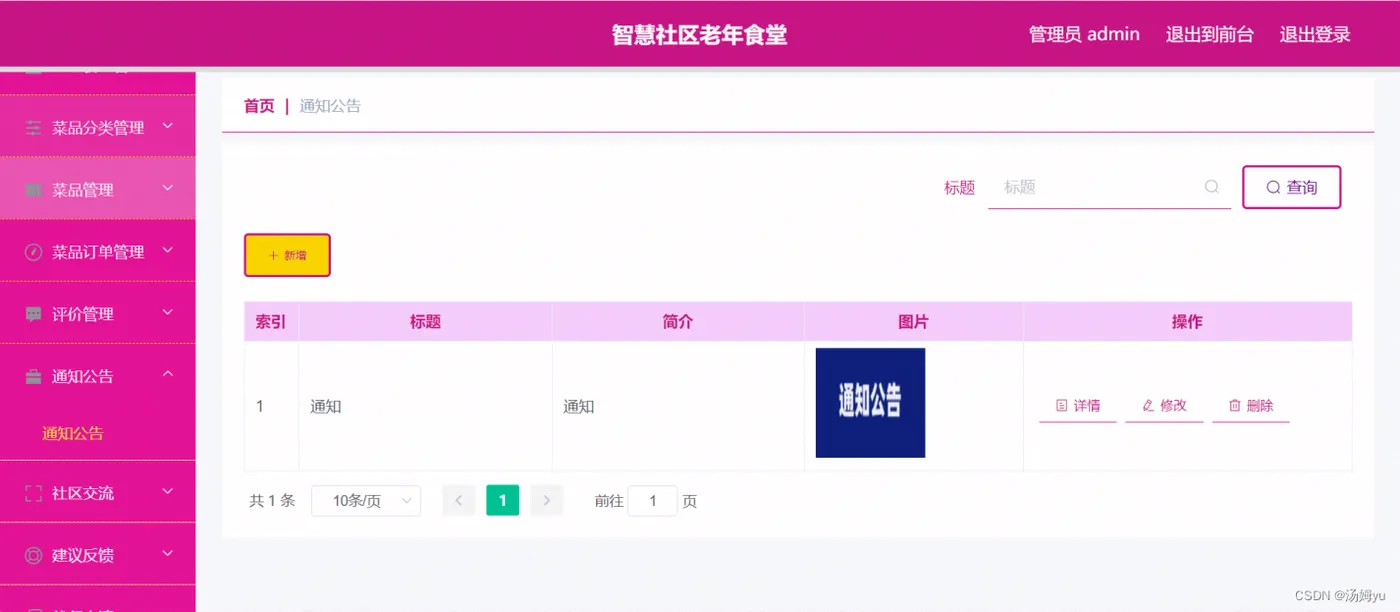Expand the 菜品管理 chevron

pos(168,188)
